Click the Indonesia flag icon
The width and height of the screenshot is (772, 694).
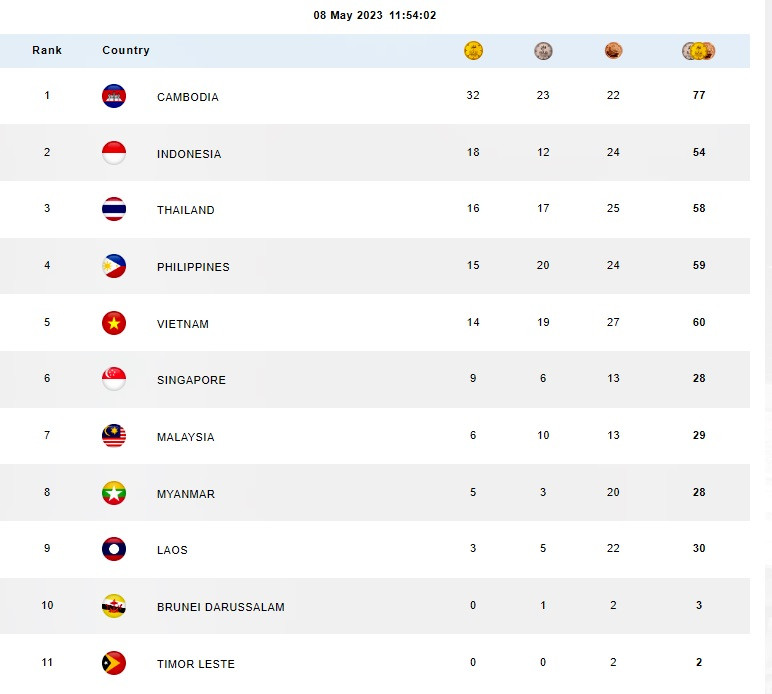(x=114, y=153)
